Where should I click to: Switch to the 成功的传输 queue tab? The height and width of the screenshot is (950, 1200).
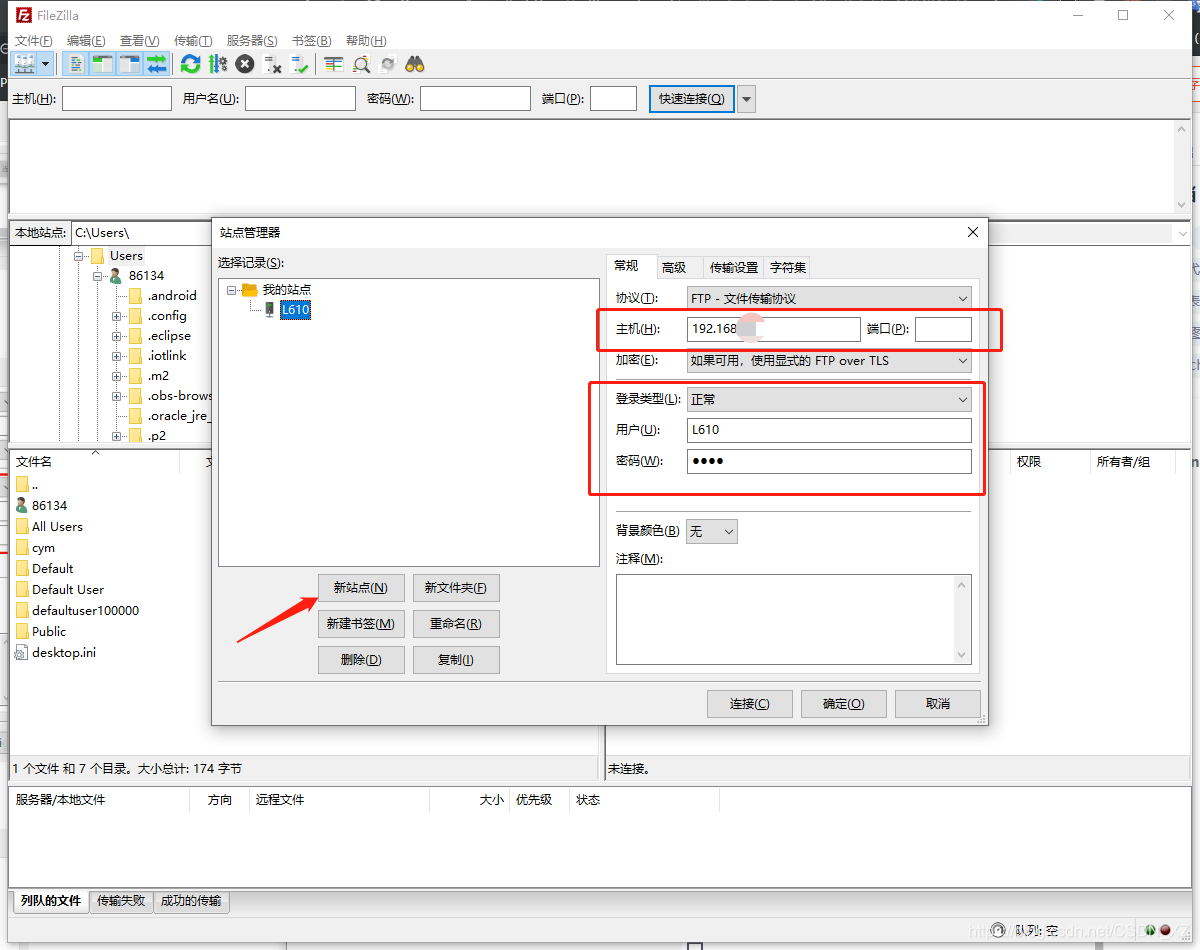pos(191,901)
